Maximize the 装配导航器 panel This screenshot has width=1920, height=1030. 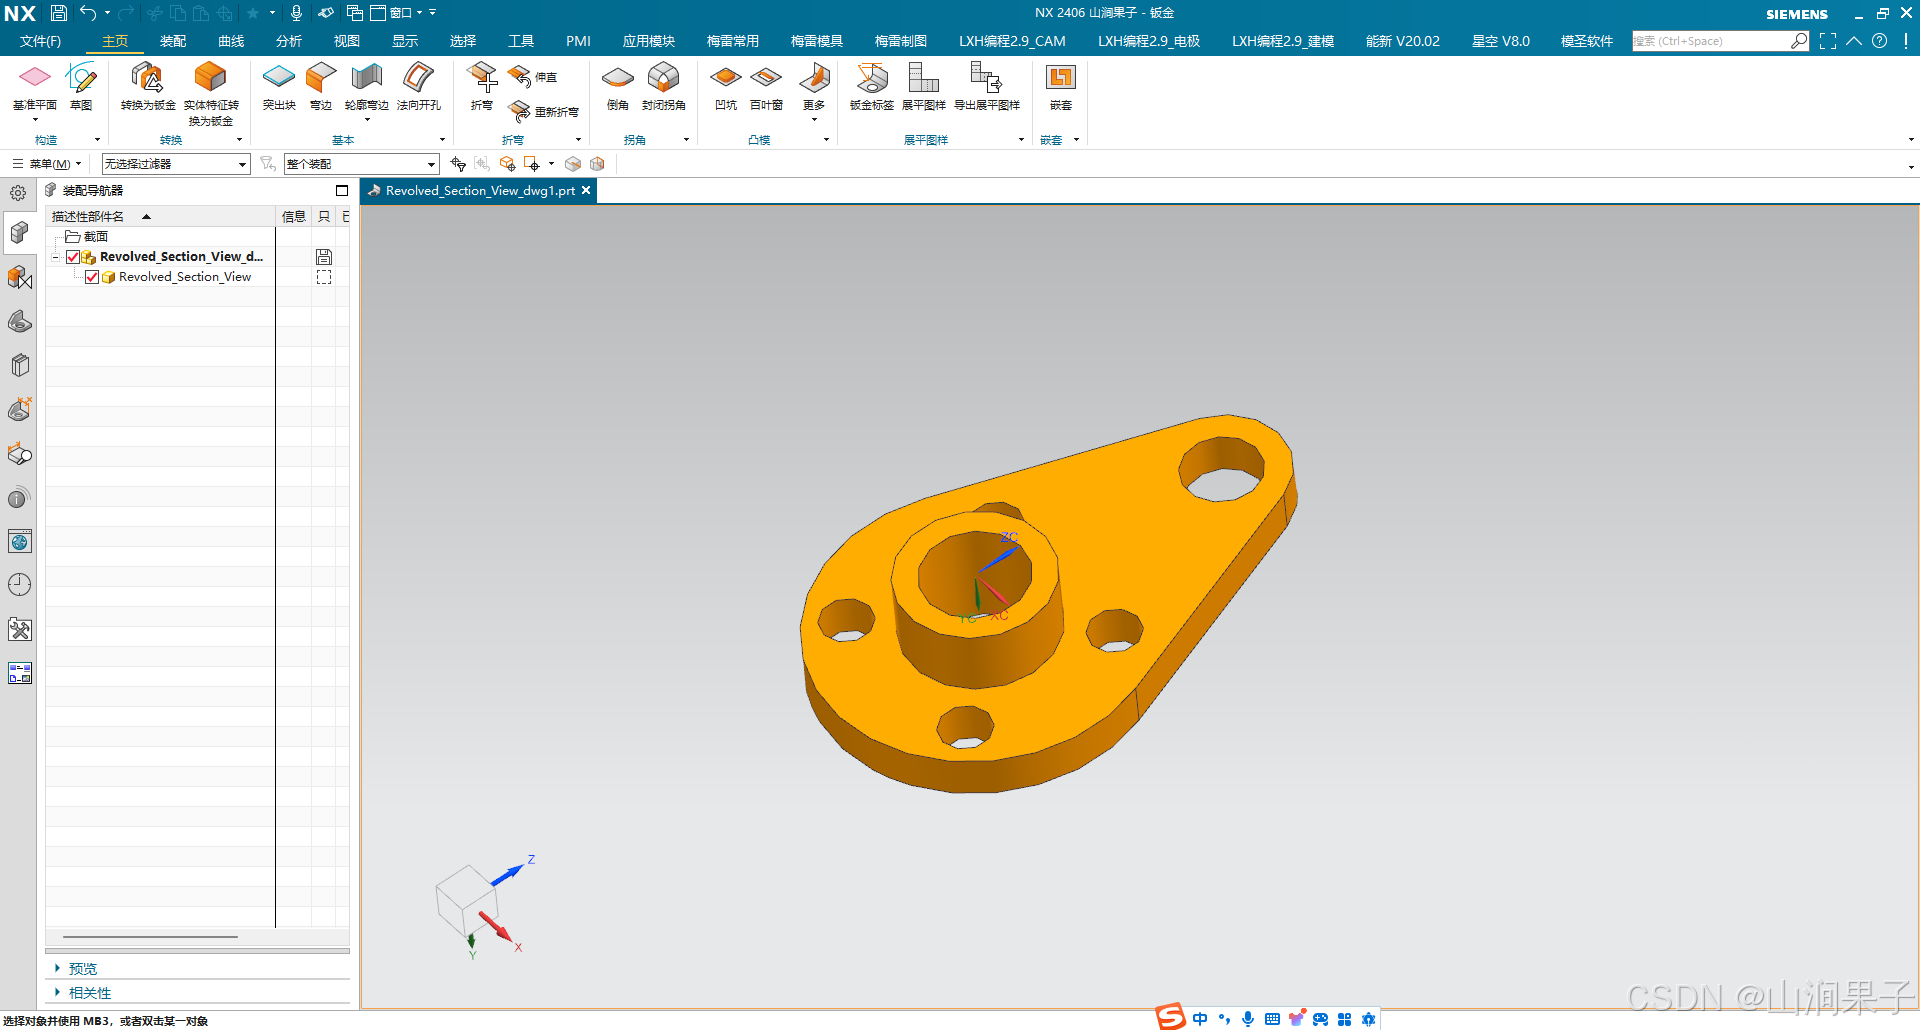click(x=342, y=190)
